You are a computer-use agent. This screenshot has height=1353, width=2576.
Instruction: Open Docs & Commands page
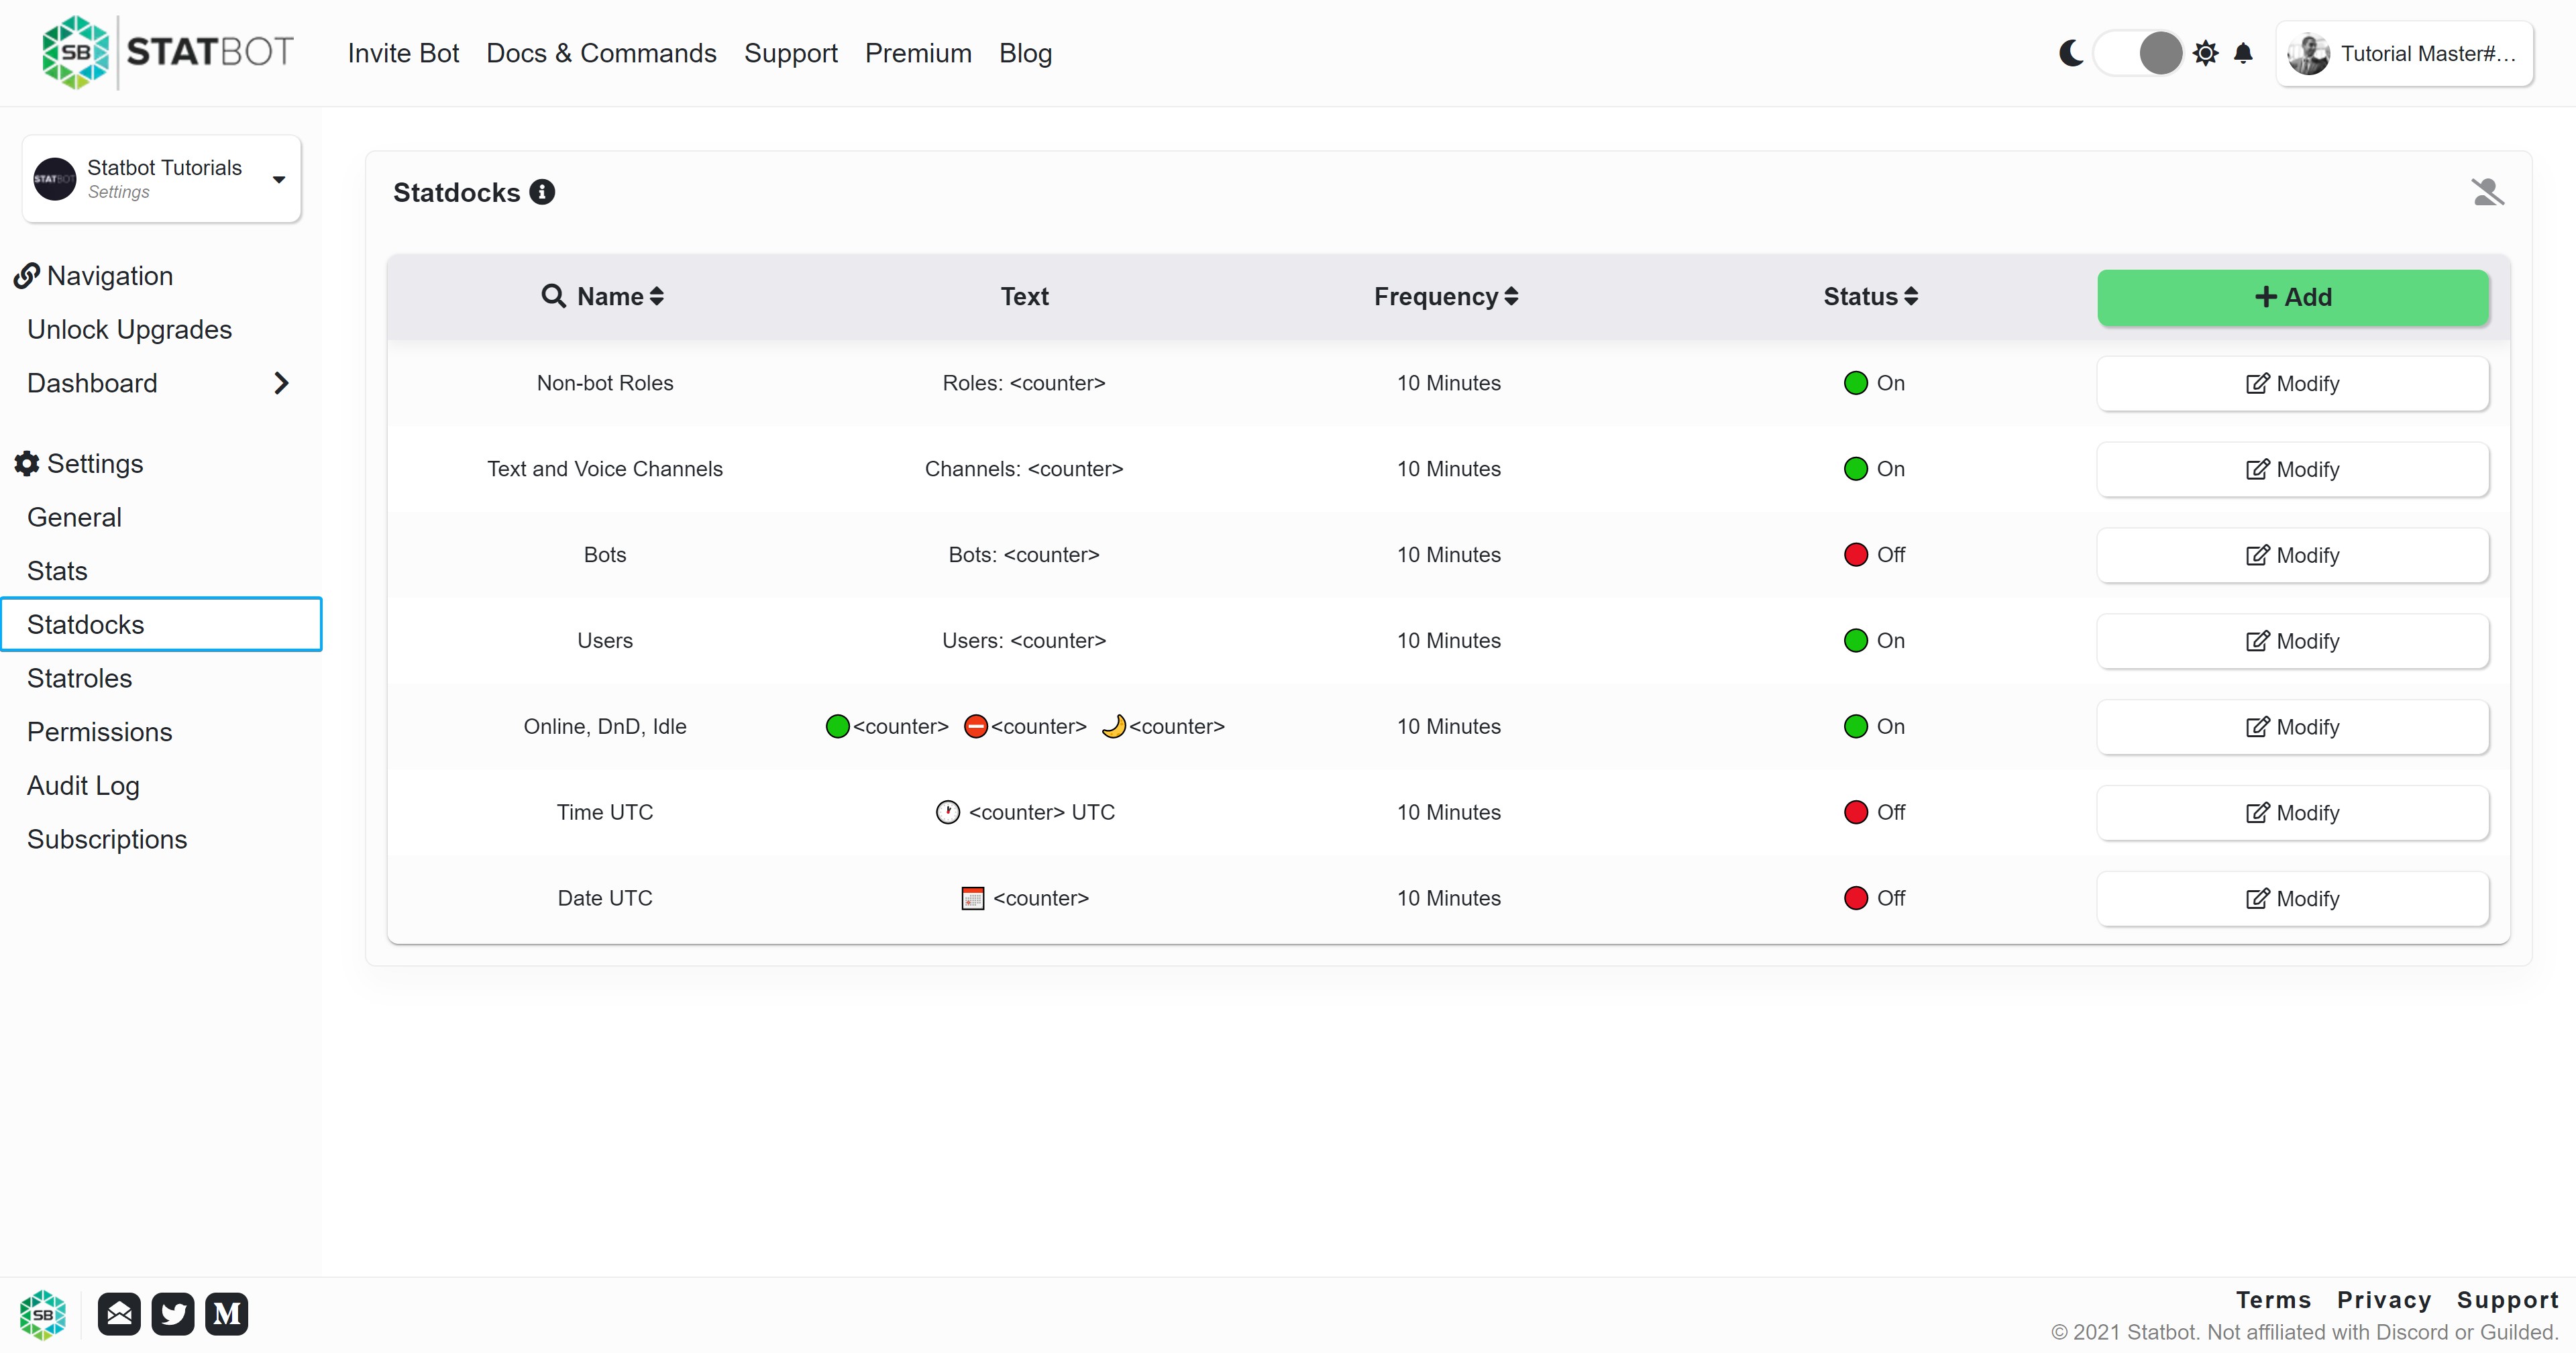601,53
